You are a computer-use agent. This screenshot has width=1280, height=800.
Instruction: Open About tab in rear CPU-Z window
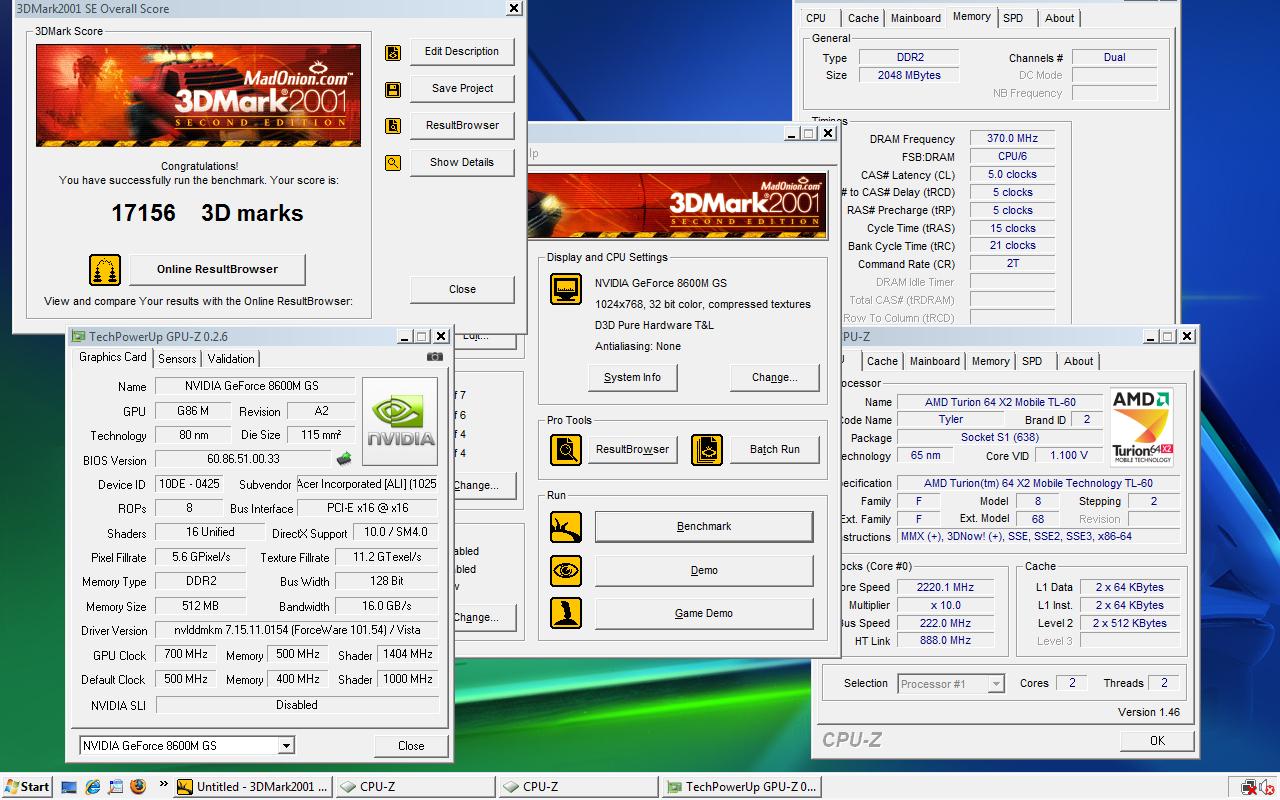pyautogui.click(x=1059, y=19)
